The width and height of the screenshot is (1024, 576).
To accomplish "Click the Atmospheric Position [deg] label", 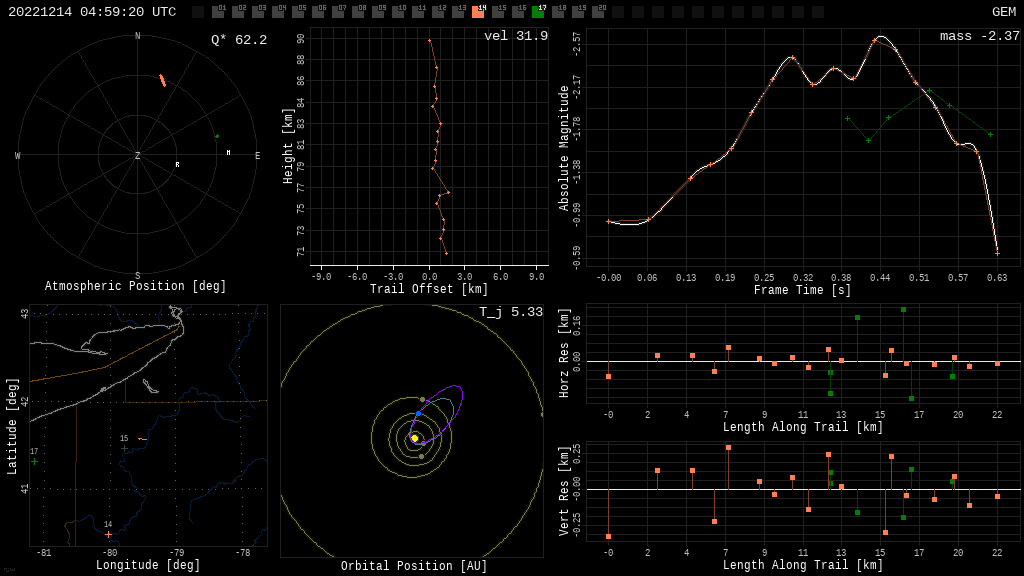I will pyautogui.click(x=135, y=286).
